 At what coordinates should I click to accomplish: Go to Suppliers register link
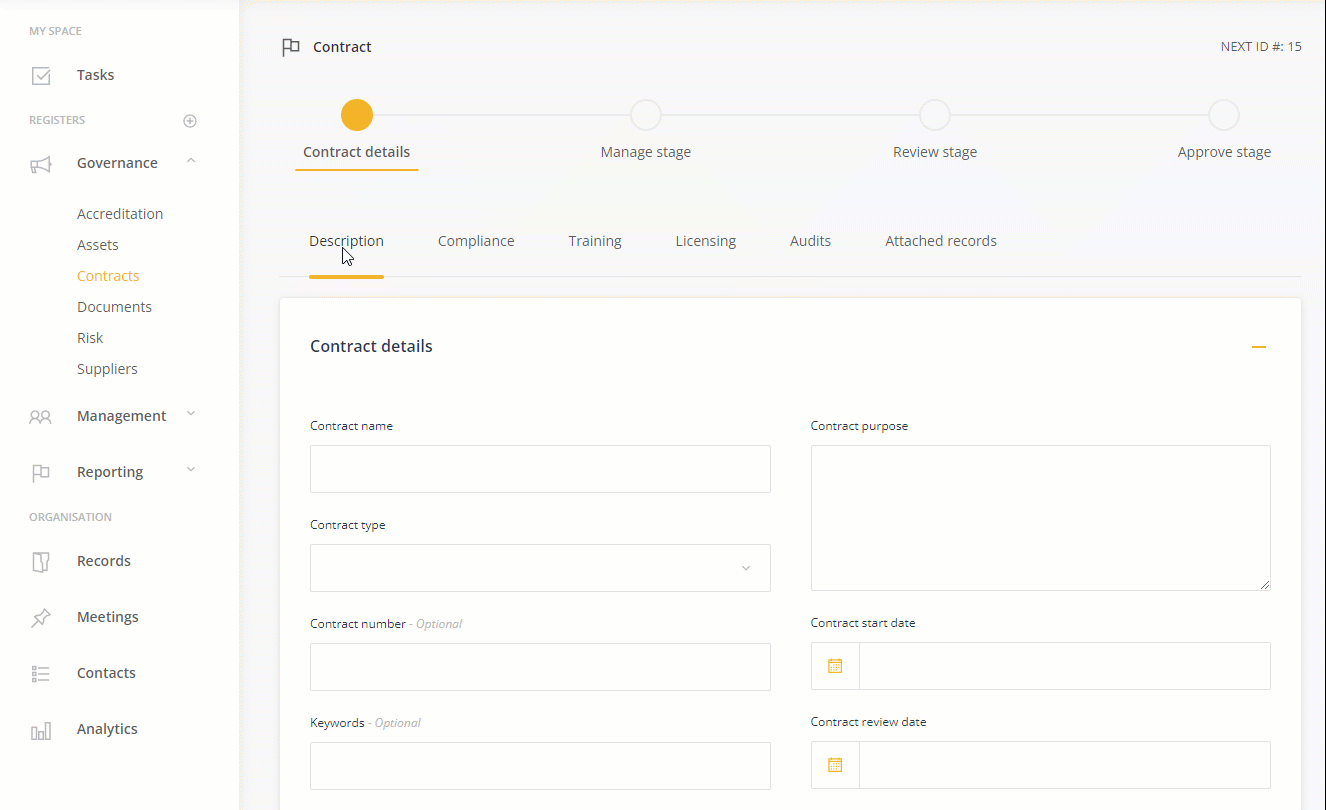[x=107, y=369]
